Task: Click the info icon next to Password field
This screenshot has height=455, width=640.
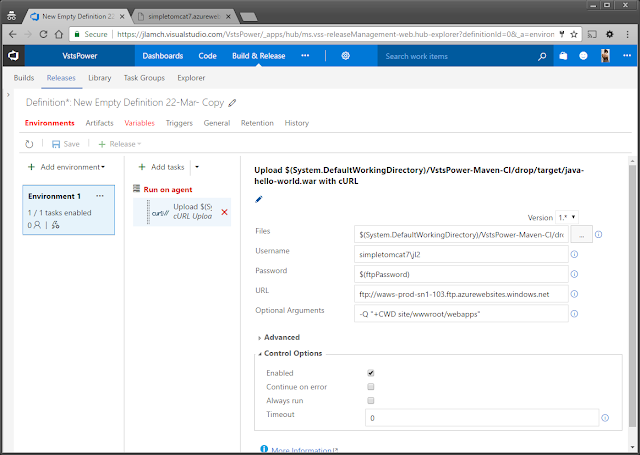Action: pyautogui.click(x=574, y=274)
